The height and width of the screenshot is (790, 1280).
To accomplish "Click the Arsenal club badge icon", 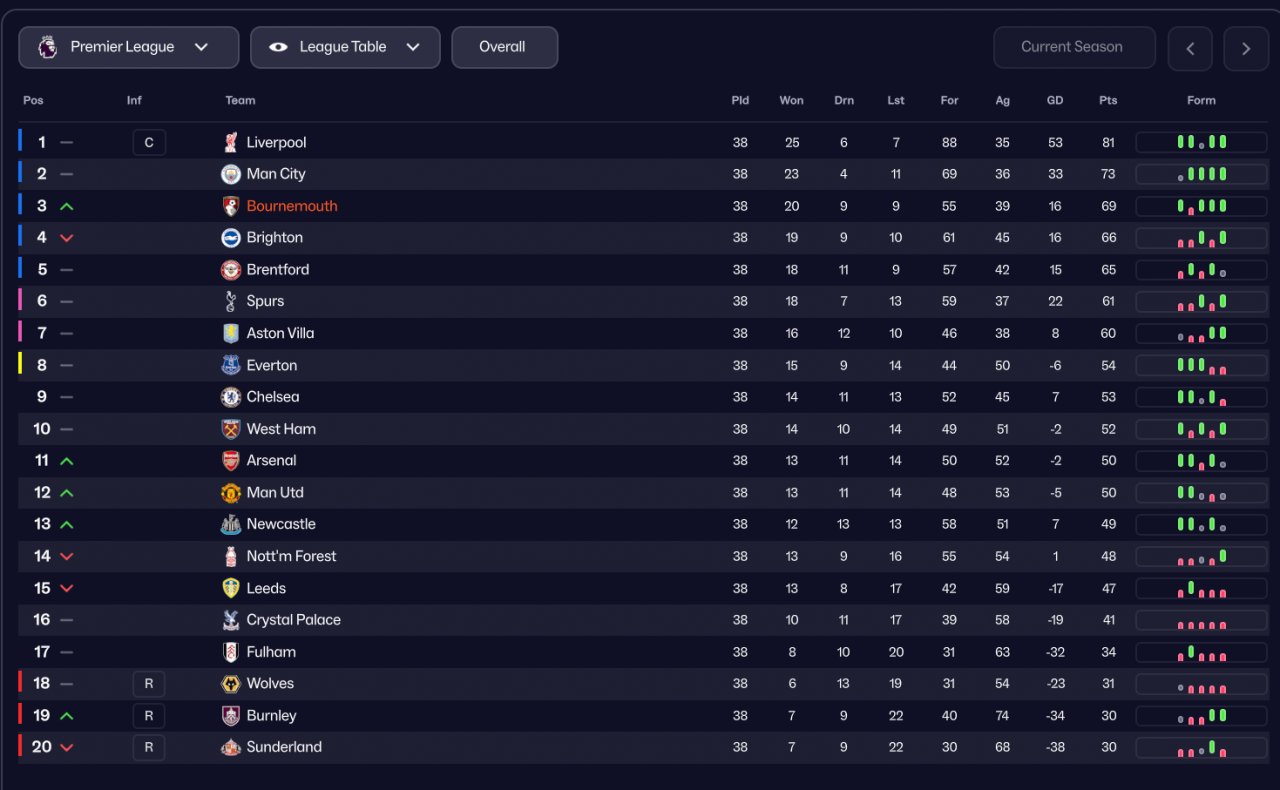I will [231, 461].
